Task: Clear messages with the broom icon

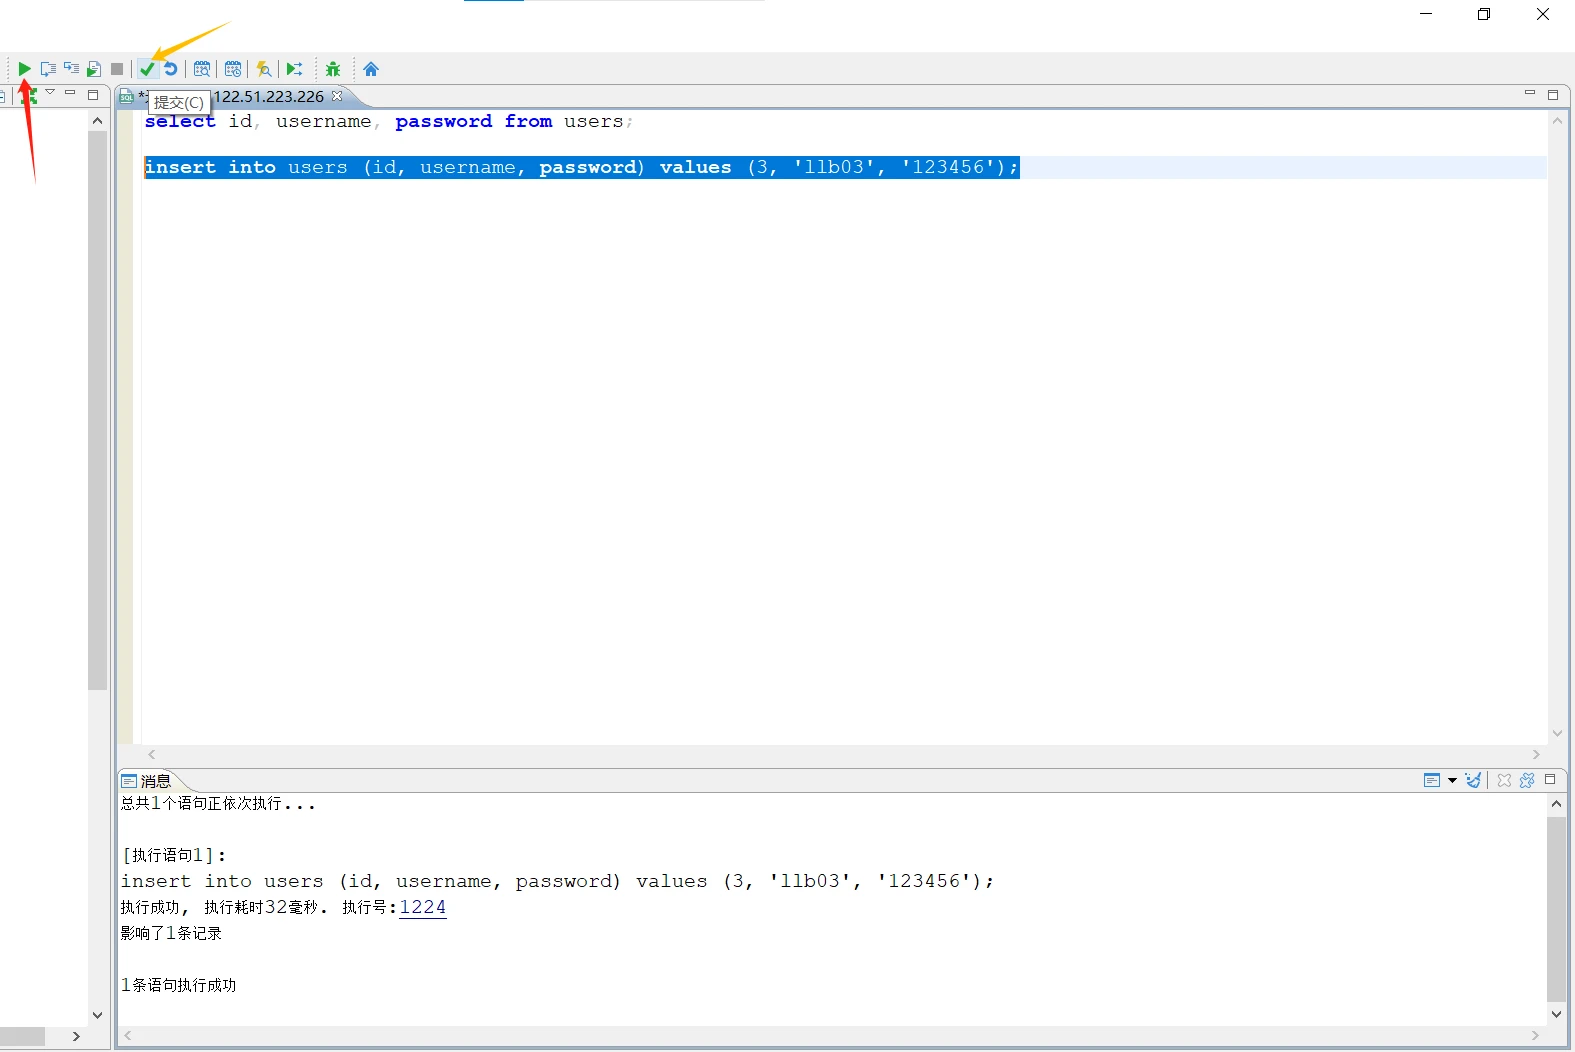Action: (1473, 780)
